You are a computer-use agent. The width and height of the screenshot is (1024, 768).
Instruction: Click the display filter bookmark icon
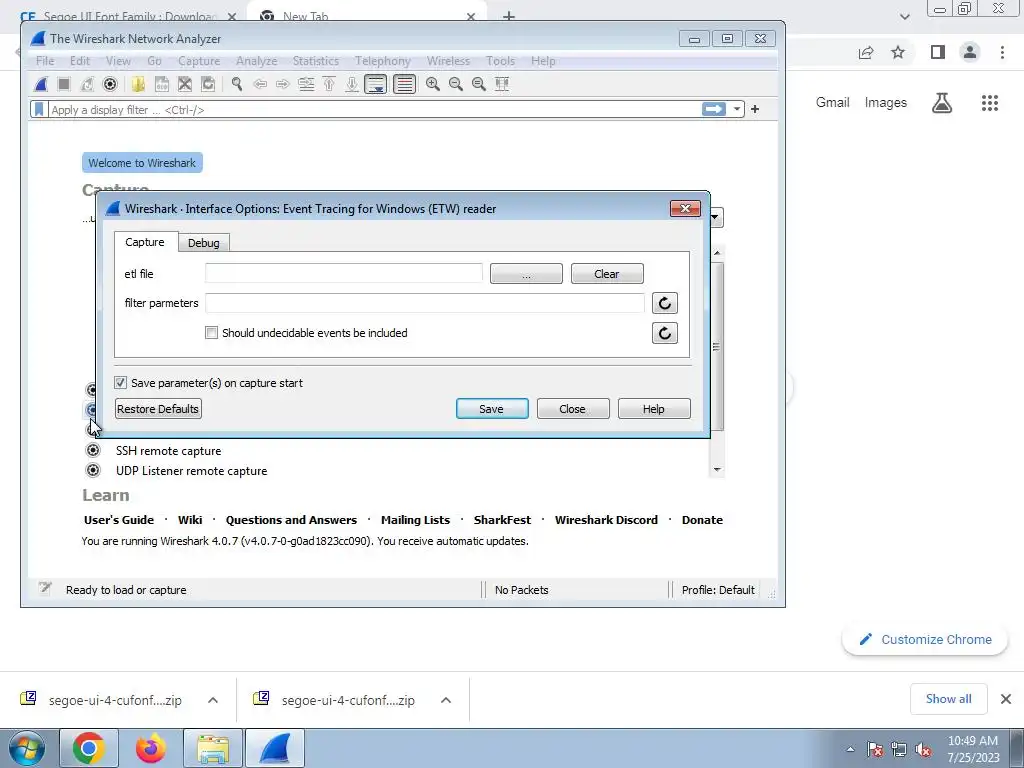point(39,109)
